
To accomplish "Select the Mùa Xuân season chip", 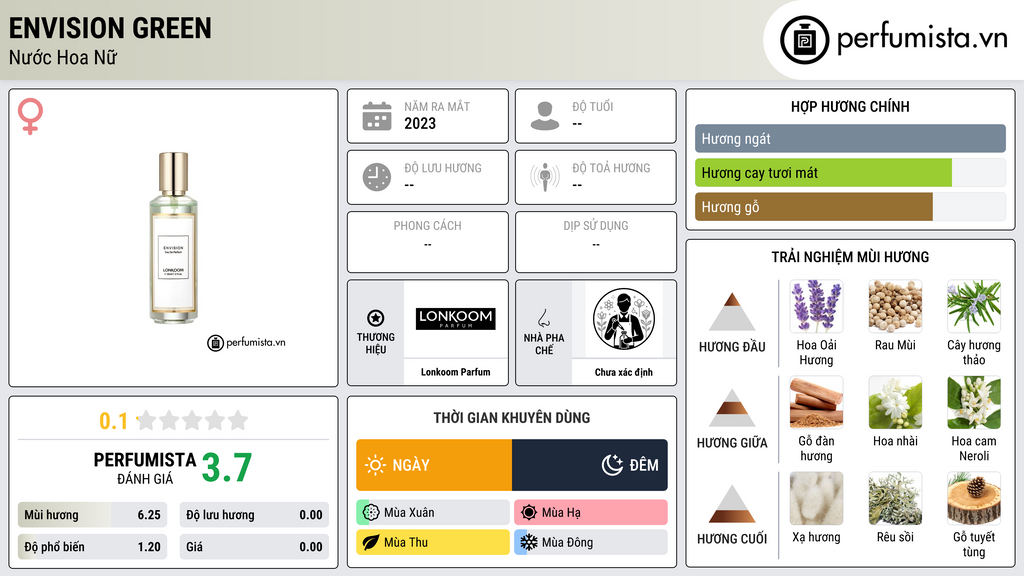I will pyautogui.click(x=433, y=513).
